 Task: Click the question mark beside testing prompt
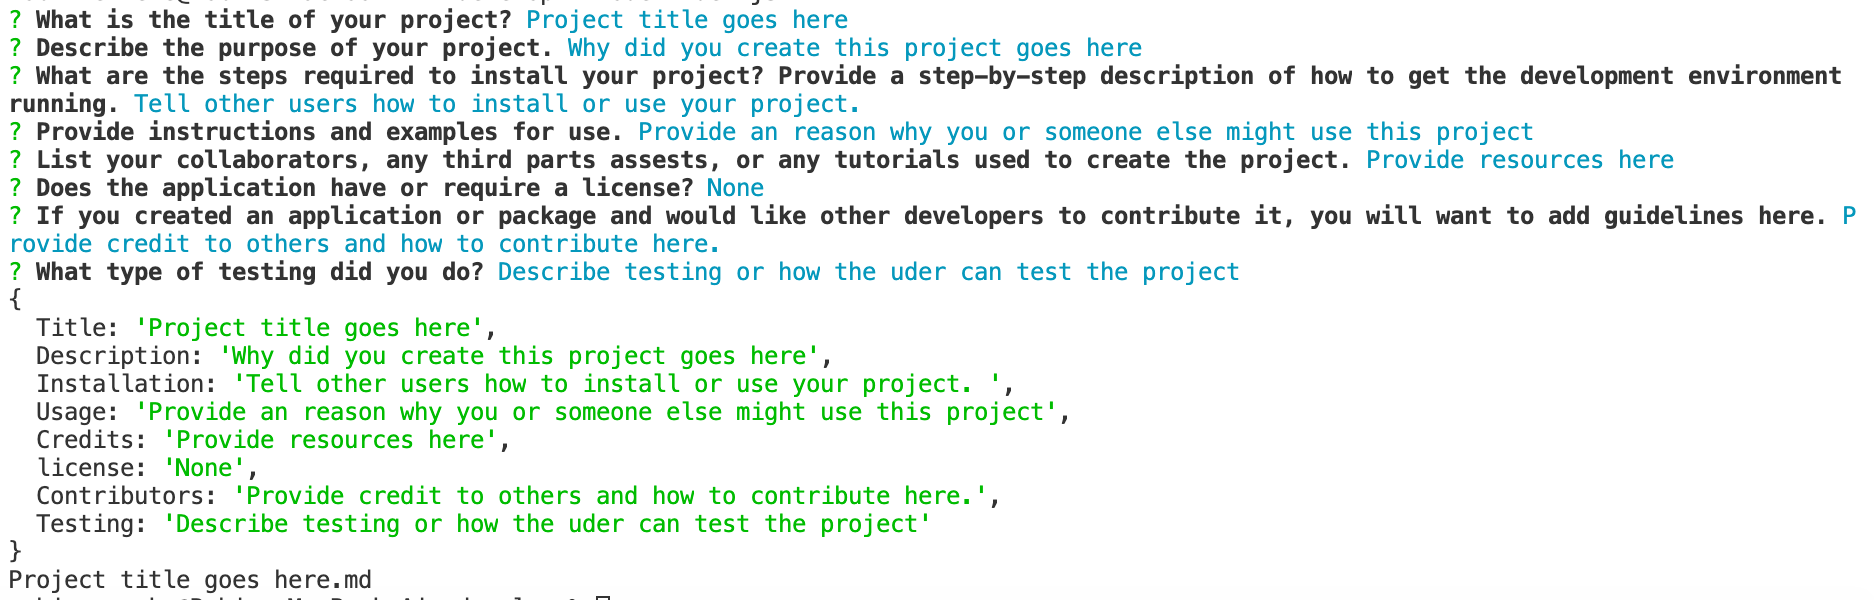pos(15,272)
